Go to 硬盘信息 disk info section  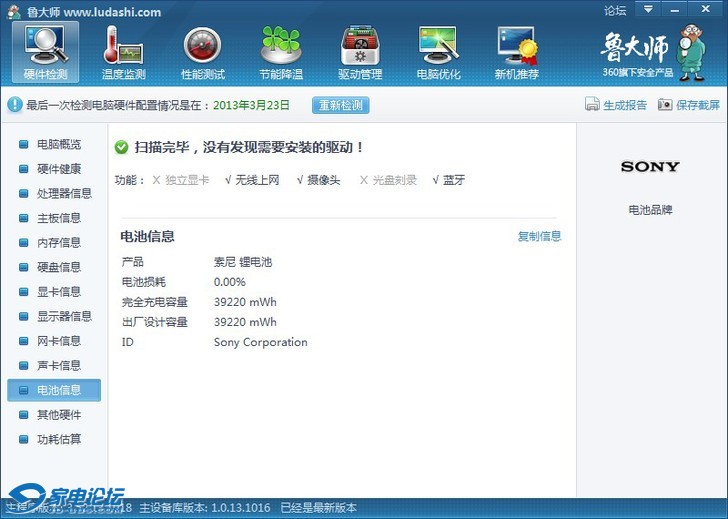pyautogui.click(x=58, y=267)
